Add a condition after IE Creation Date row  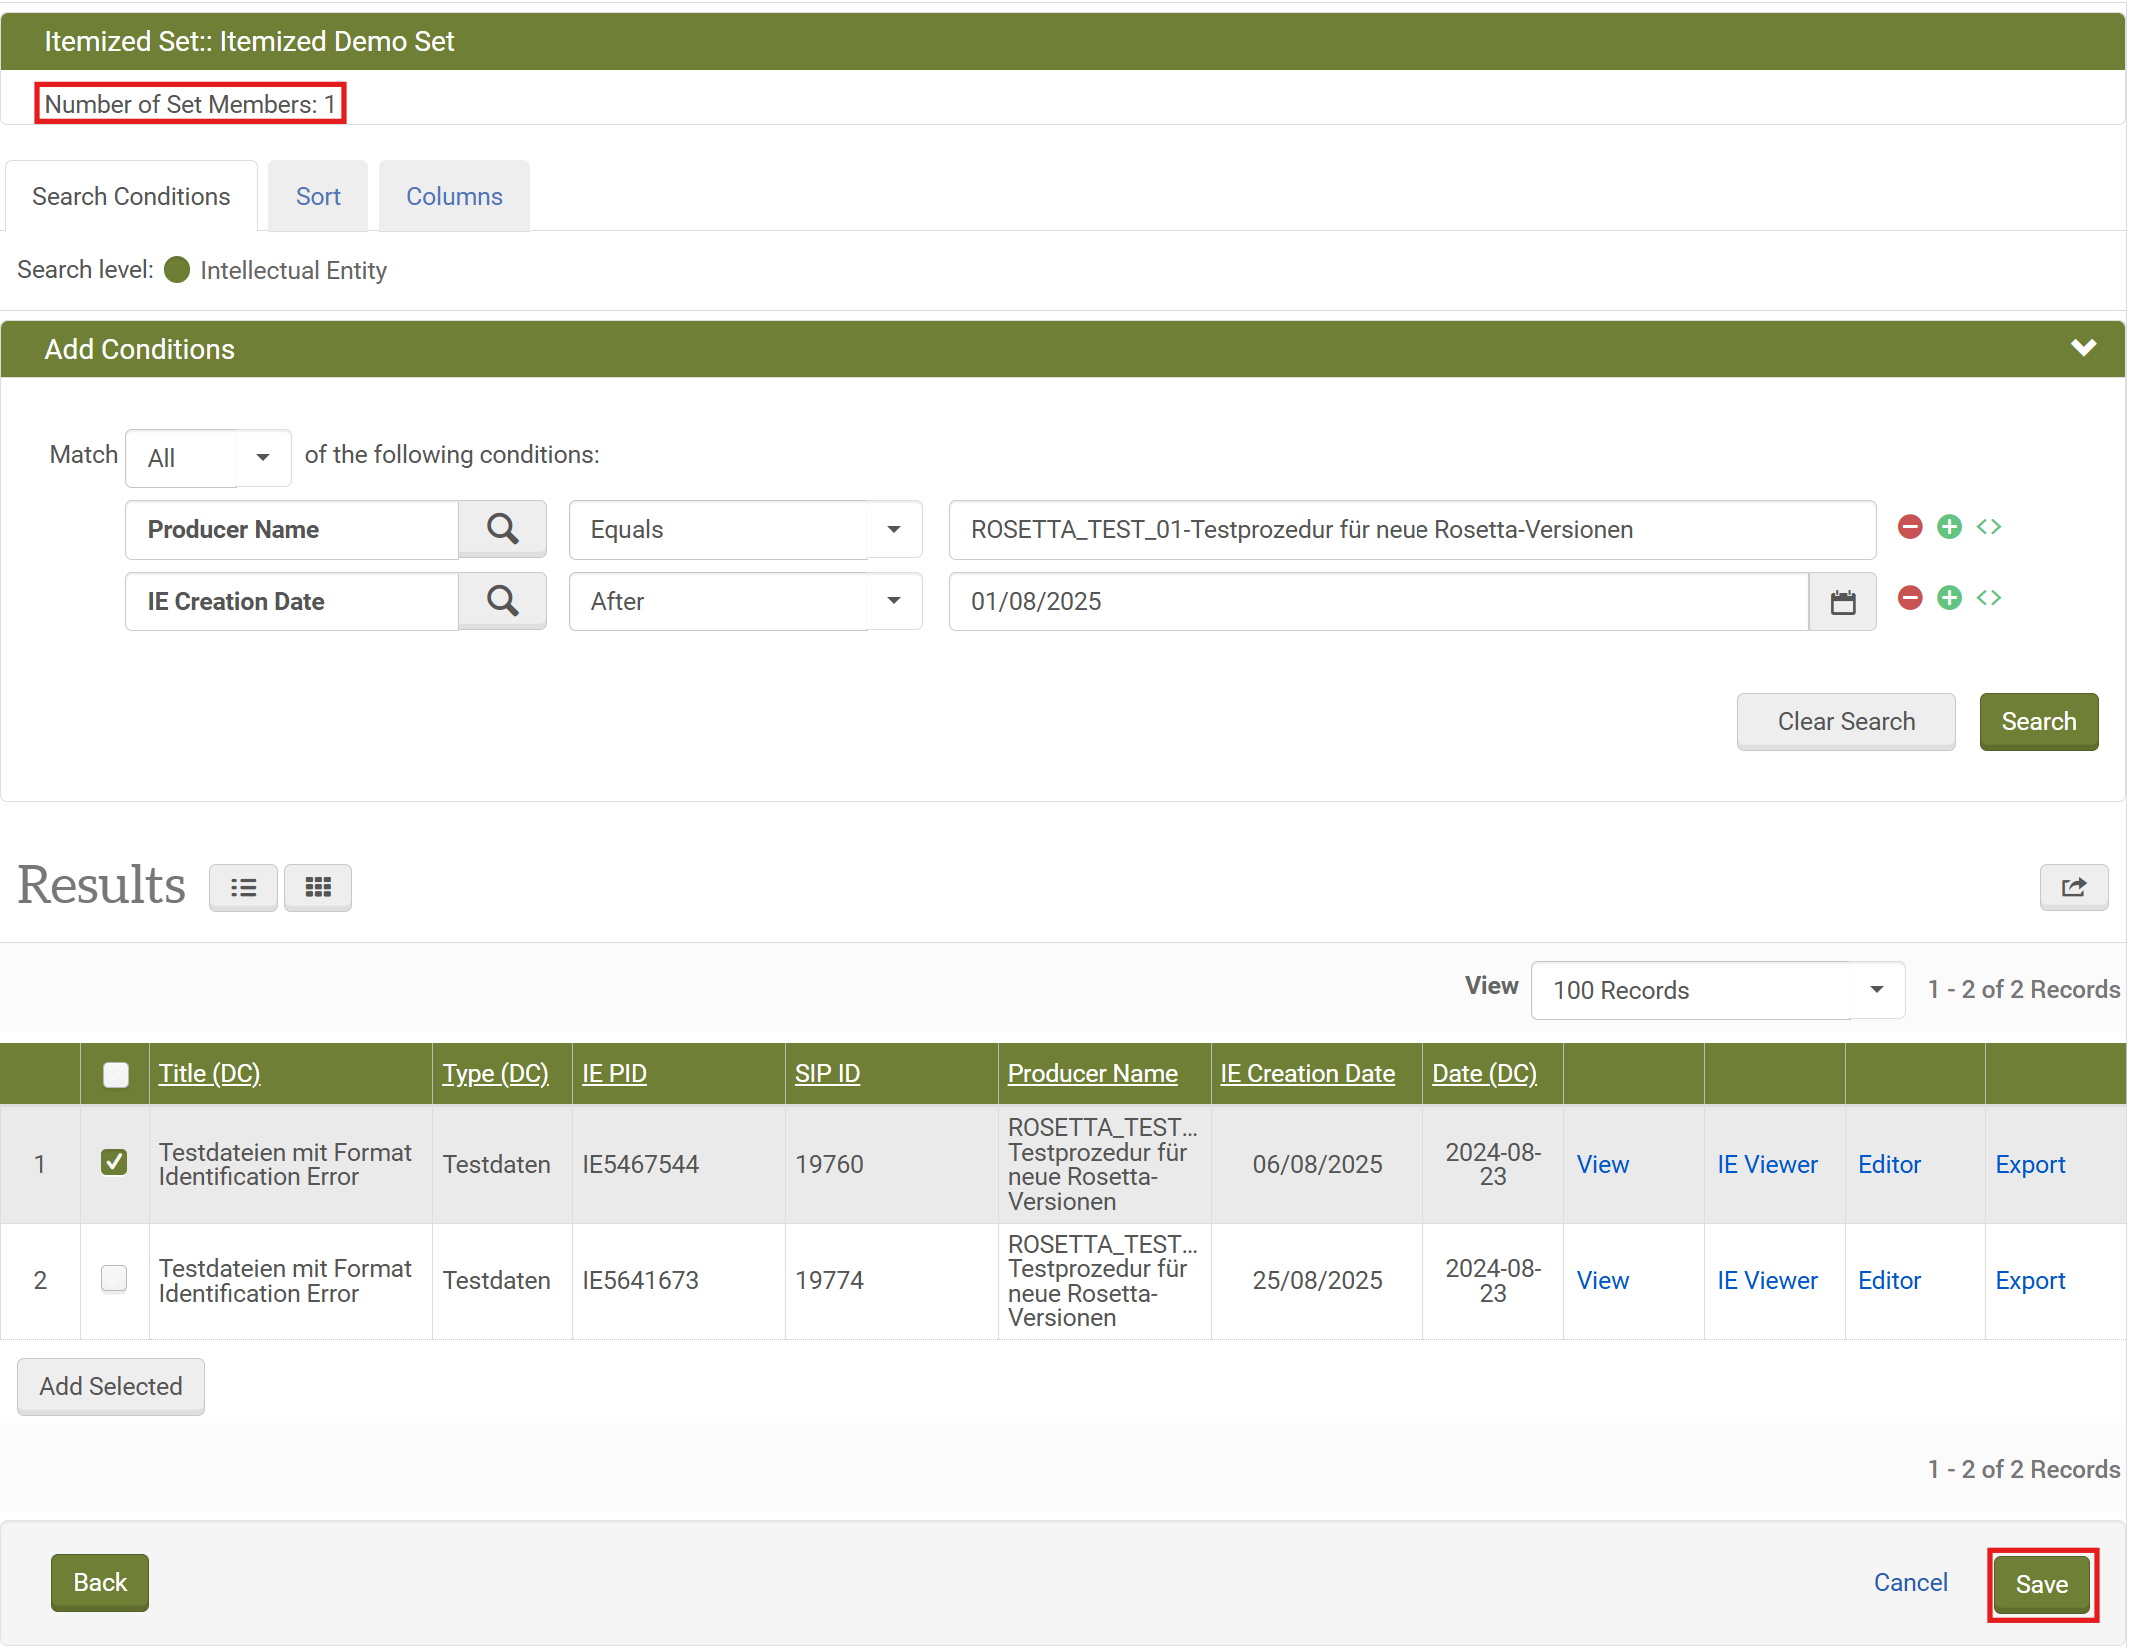1948,598
